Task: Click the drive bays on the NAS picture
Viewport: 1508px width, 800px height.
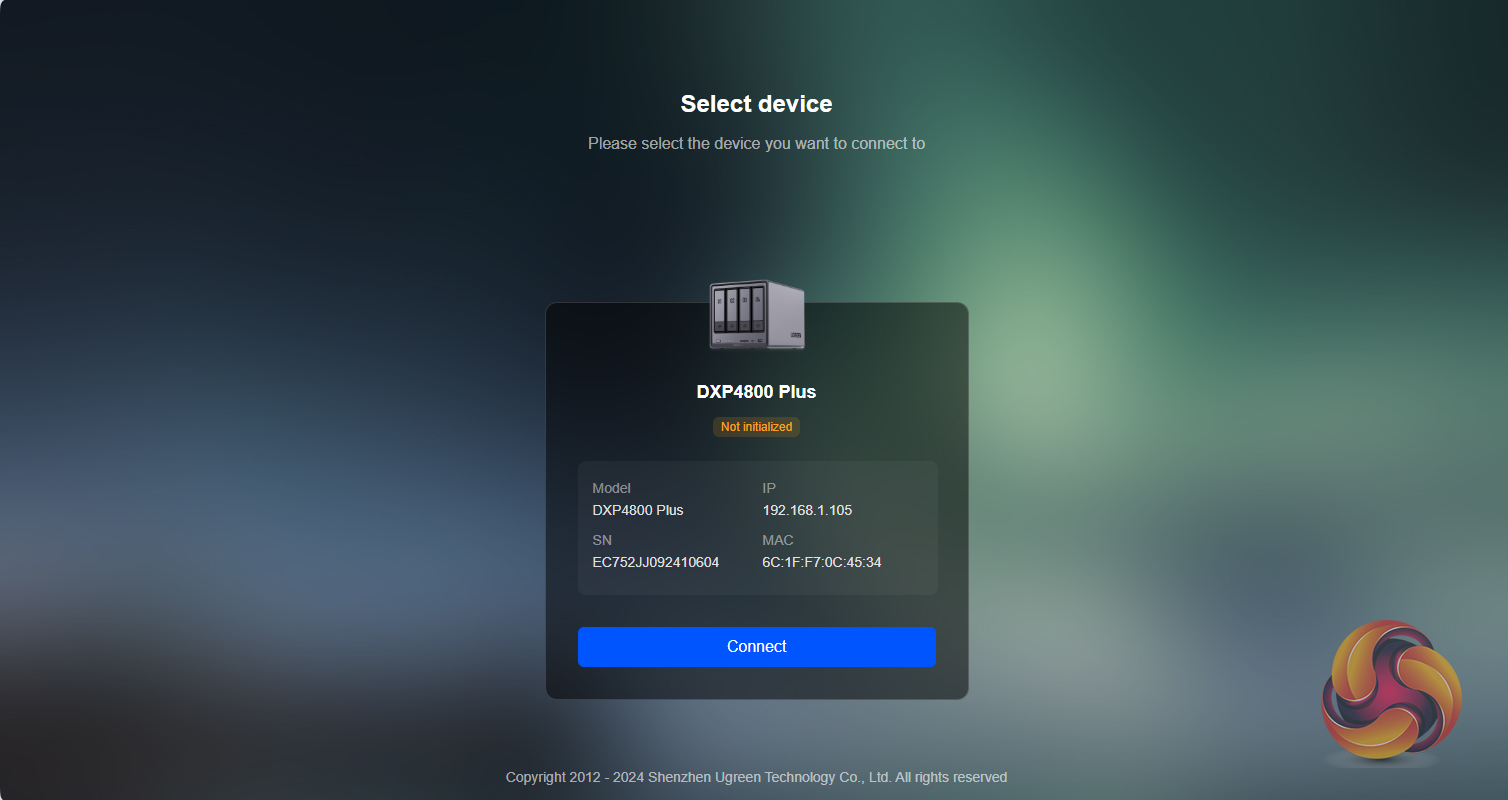Action: 737,310
